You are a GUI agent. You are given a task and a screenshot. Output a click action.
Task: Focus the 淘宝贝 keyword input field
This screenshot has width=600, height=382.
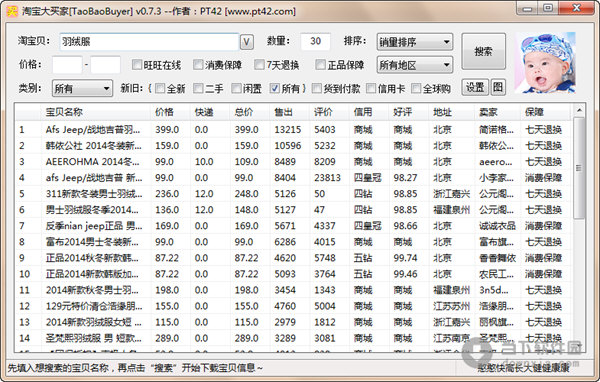click(x=149, y=42)
